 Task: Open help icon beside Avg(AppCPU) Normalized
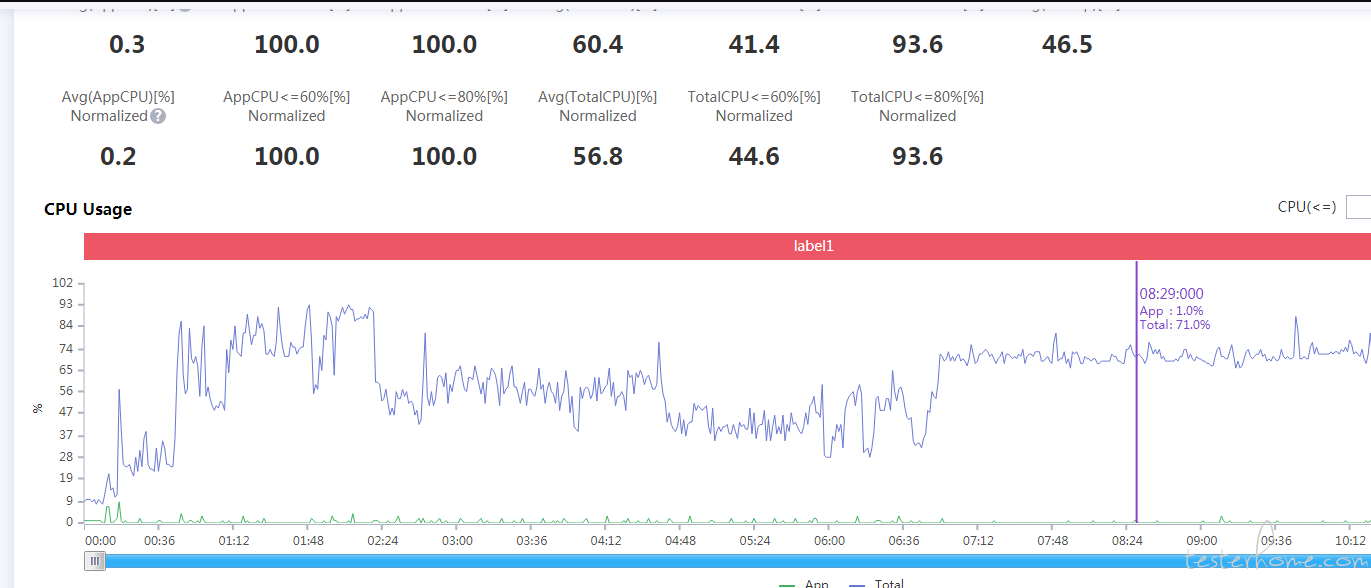tap(158, 116)
